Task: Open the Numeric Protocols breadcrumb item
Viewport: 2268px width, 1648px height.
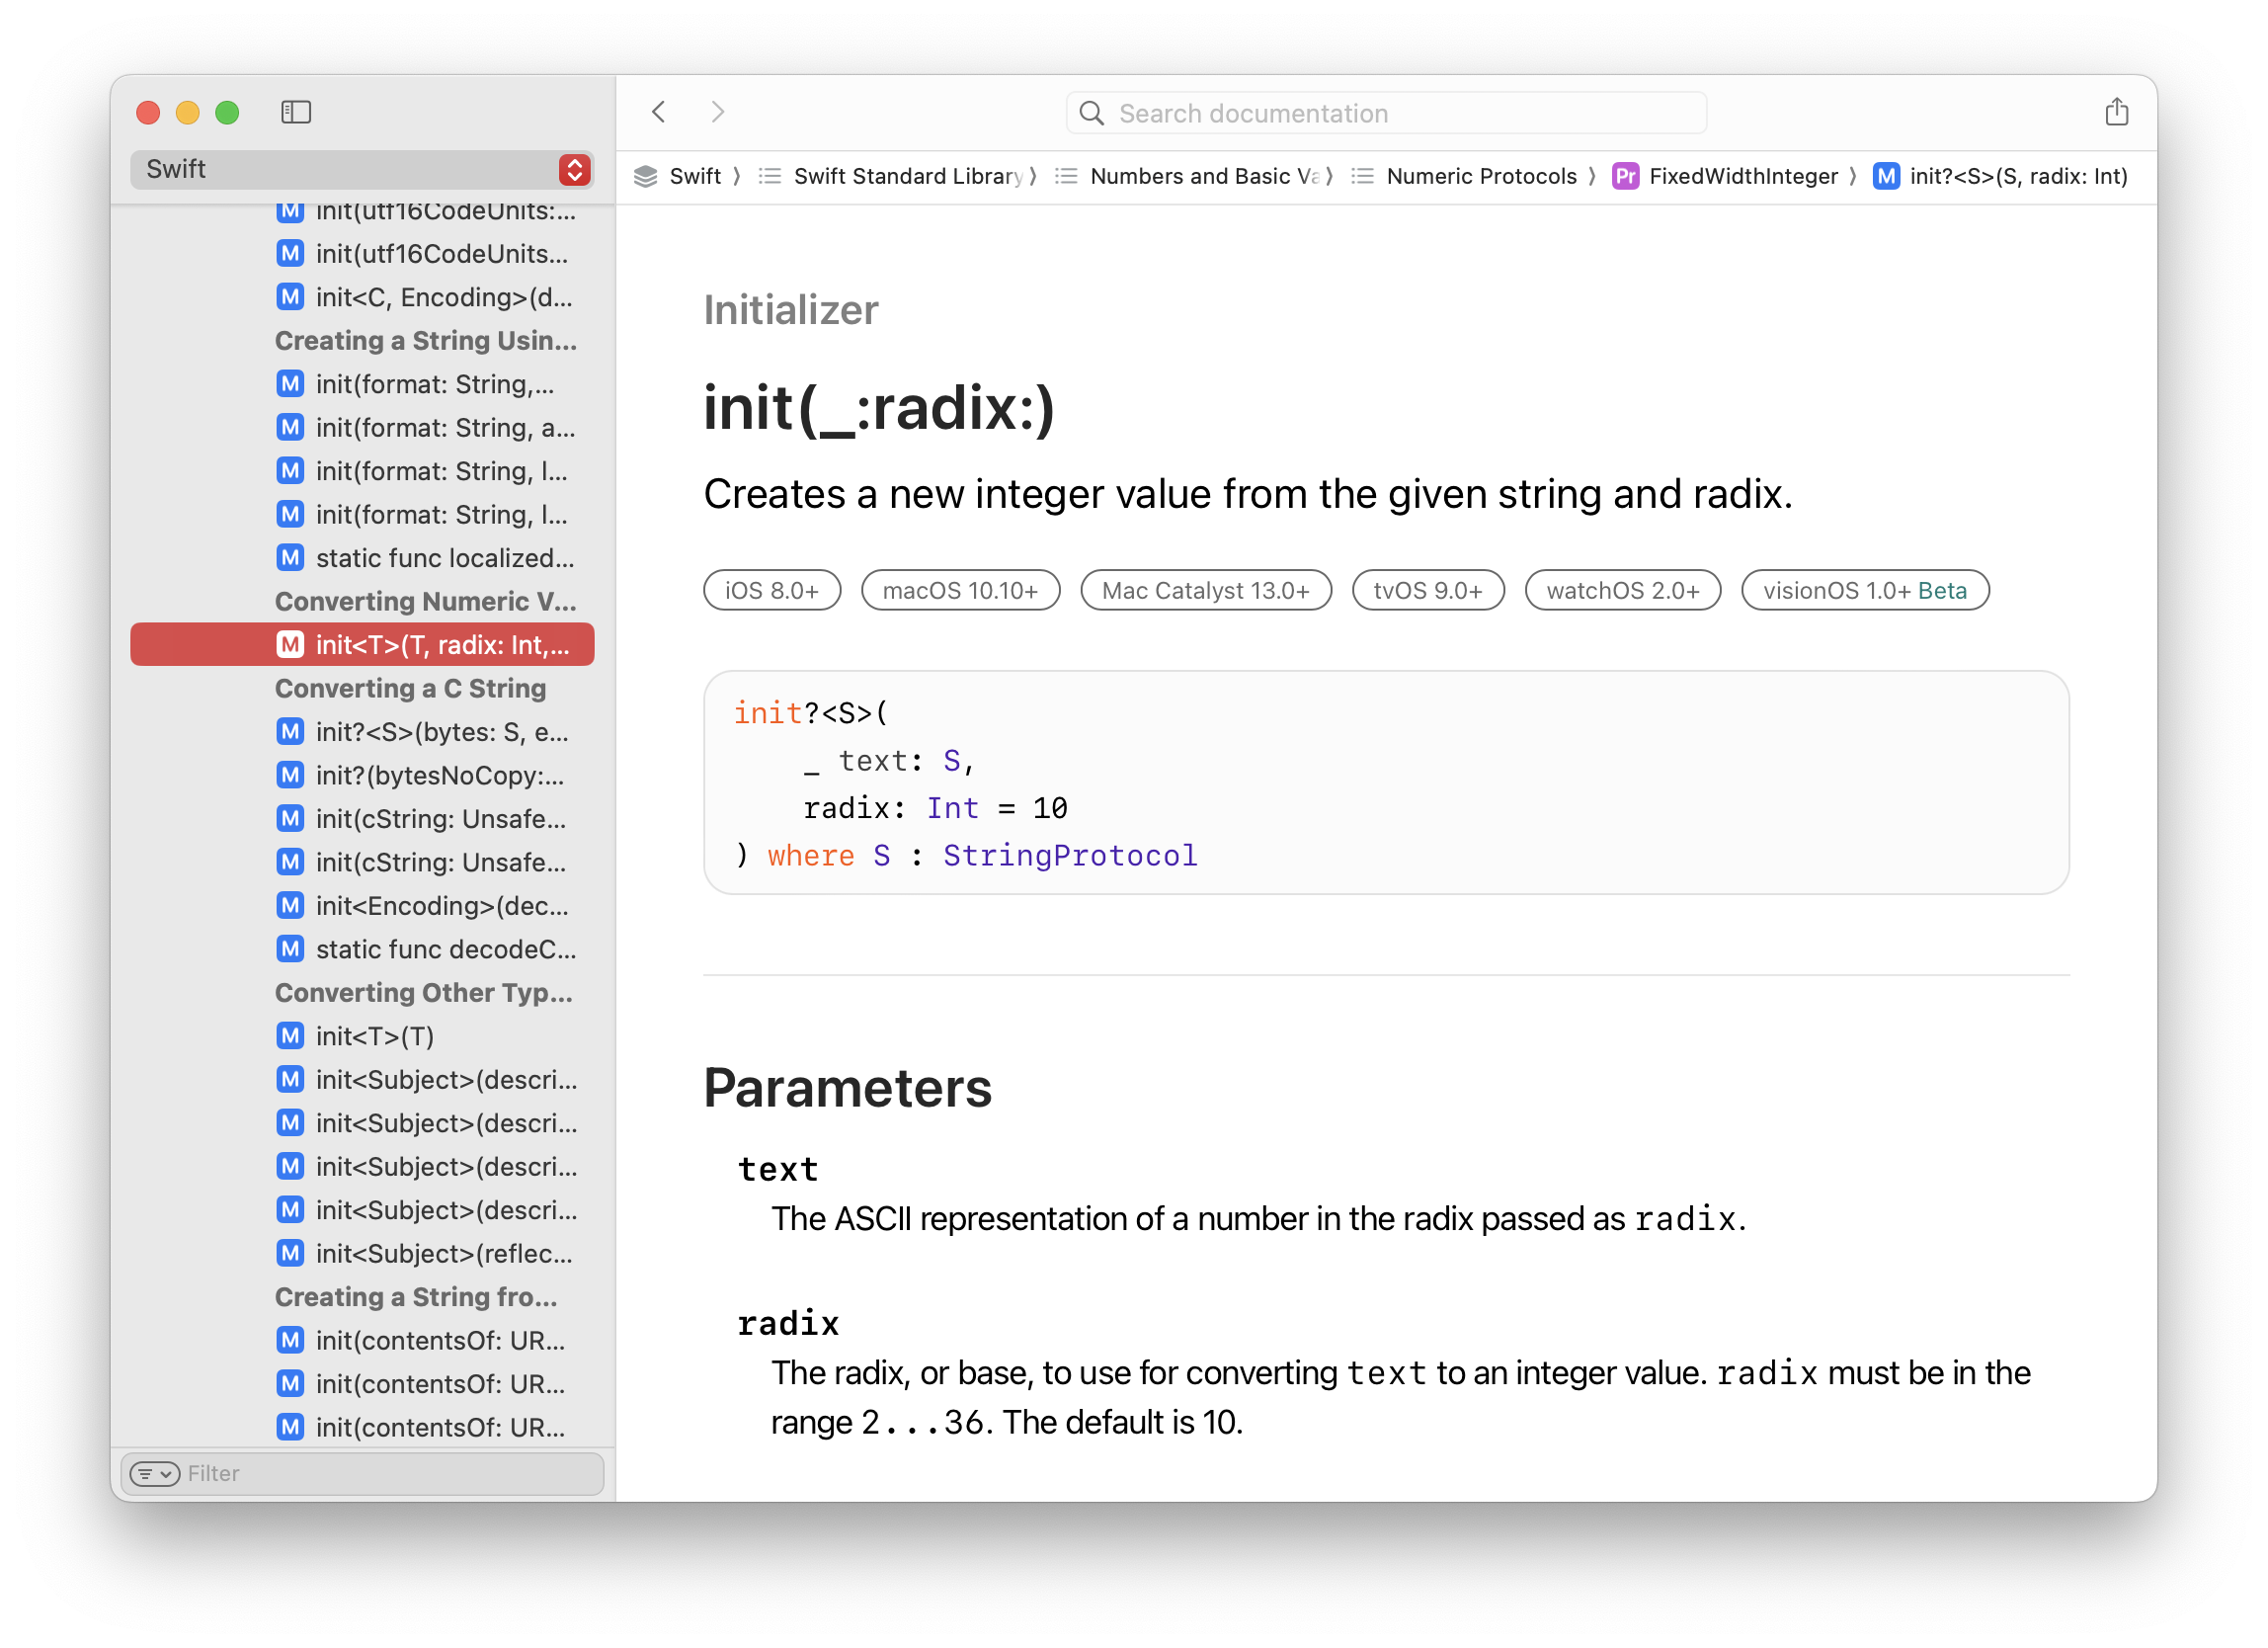Action: 1480,177
